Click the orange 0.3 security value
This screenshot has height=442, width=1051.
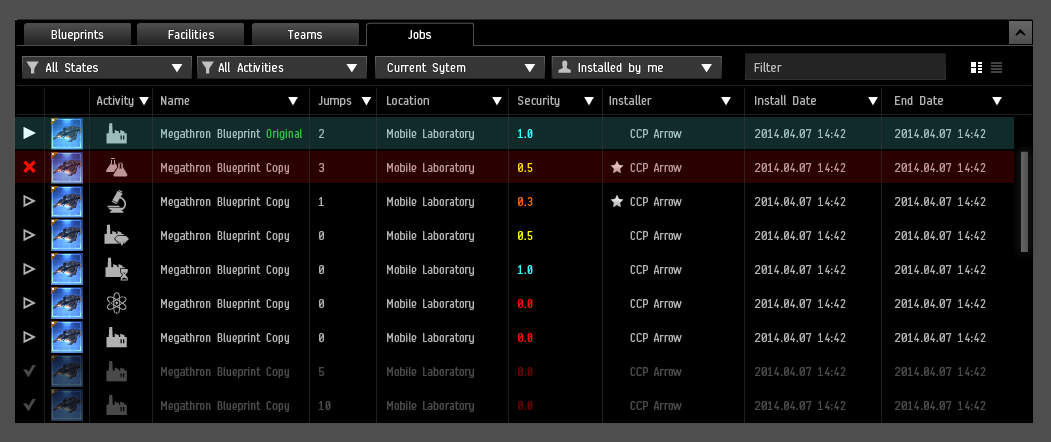[525, 202]
